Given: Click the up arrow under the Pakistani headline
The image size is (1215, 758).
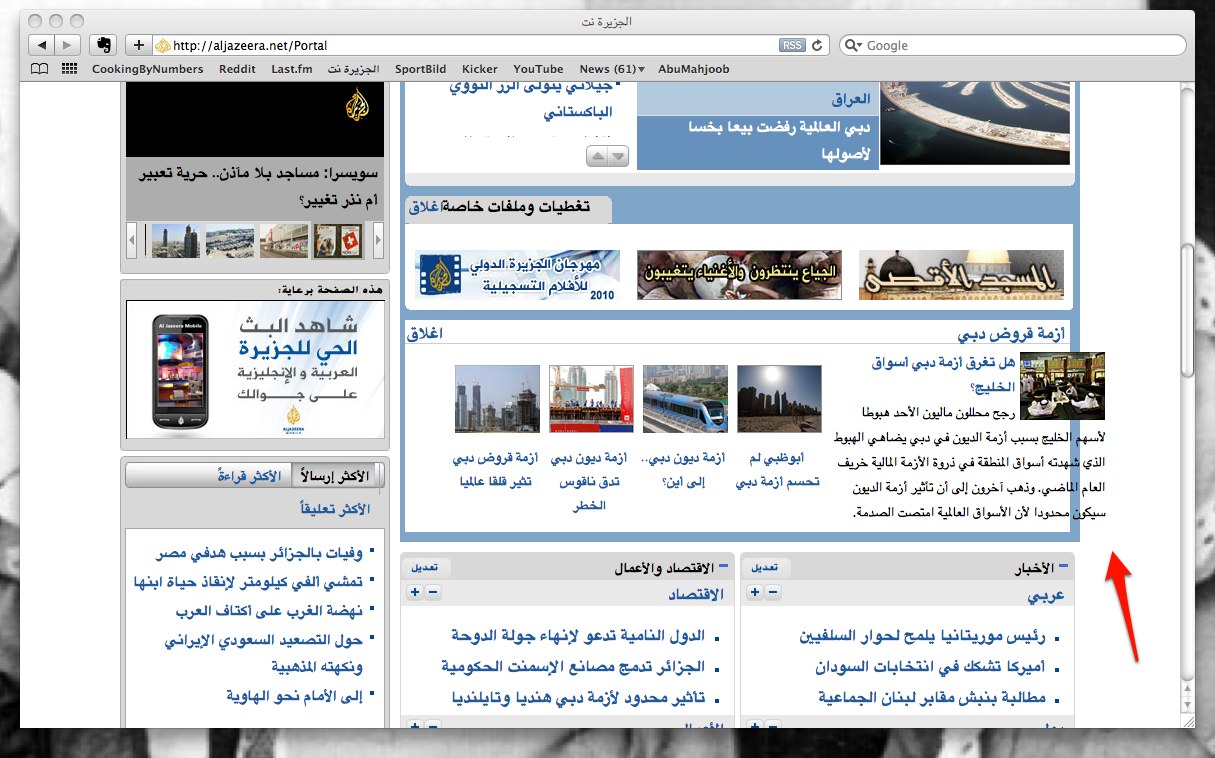Looking at the screenshot, I should (597, 156).
